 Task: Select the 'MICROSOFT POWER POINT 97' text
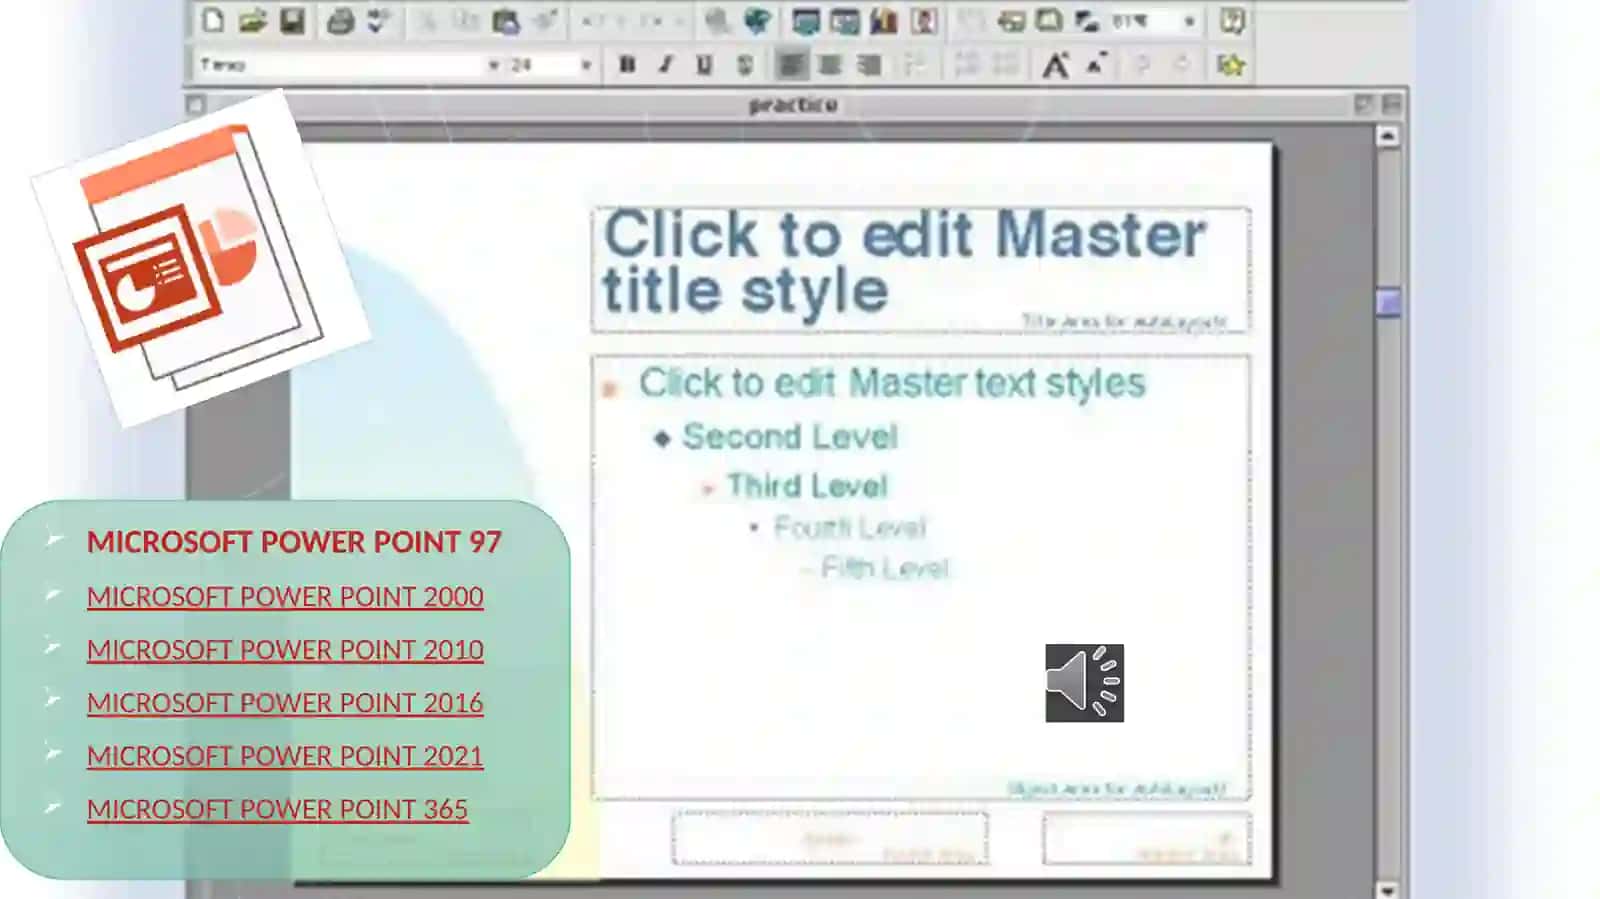pos(294,542)
